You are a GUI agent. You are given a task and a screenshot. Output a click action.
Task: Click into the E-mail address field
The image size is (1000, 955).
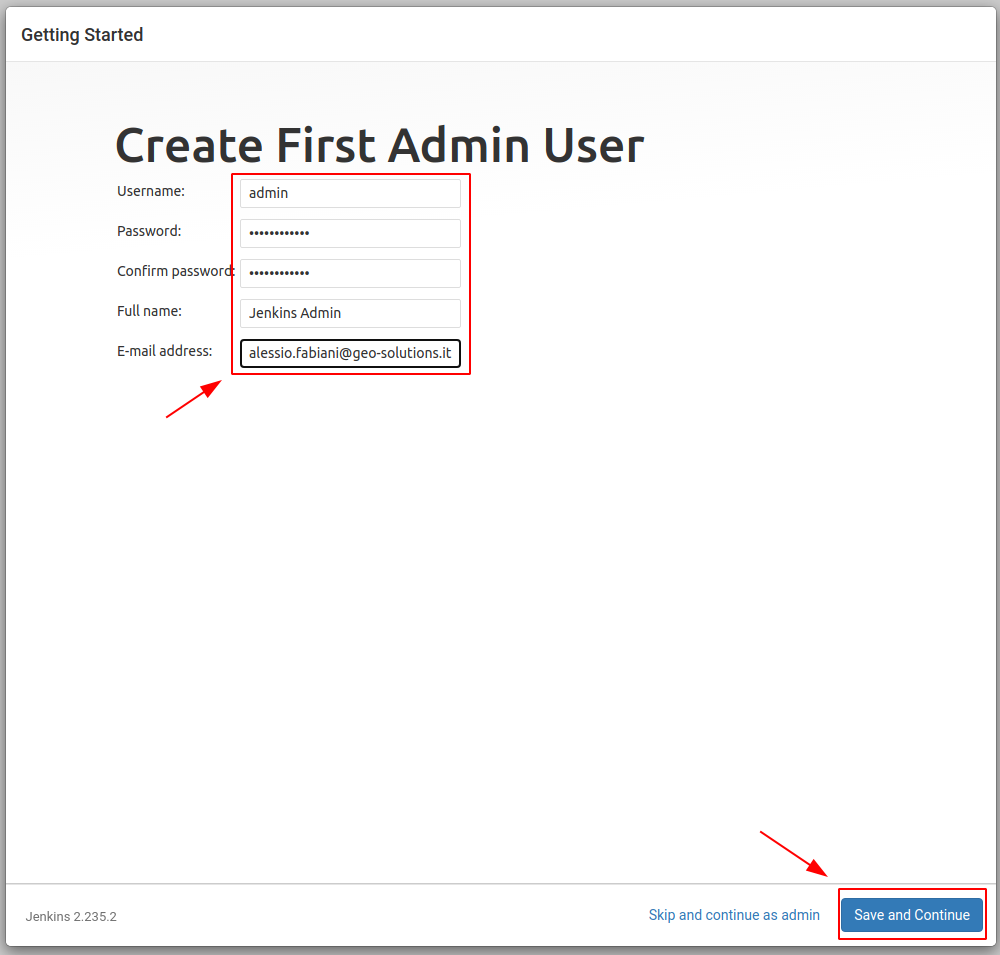point(350,353)
